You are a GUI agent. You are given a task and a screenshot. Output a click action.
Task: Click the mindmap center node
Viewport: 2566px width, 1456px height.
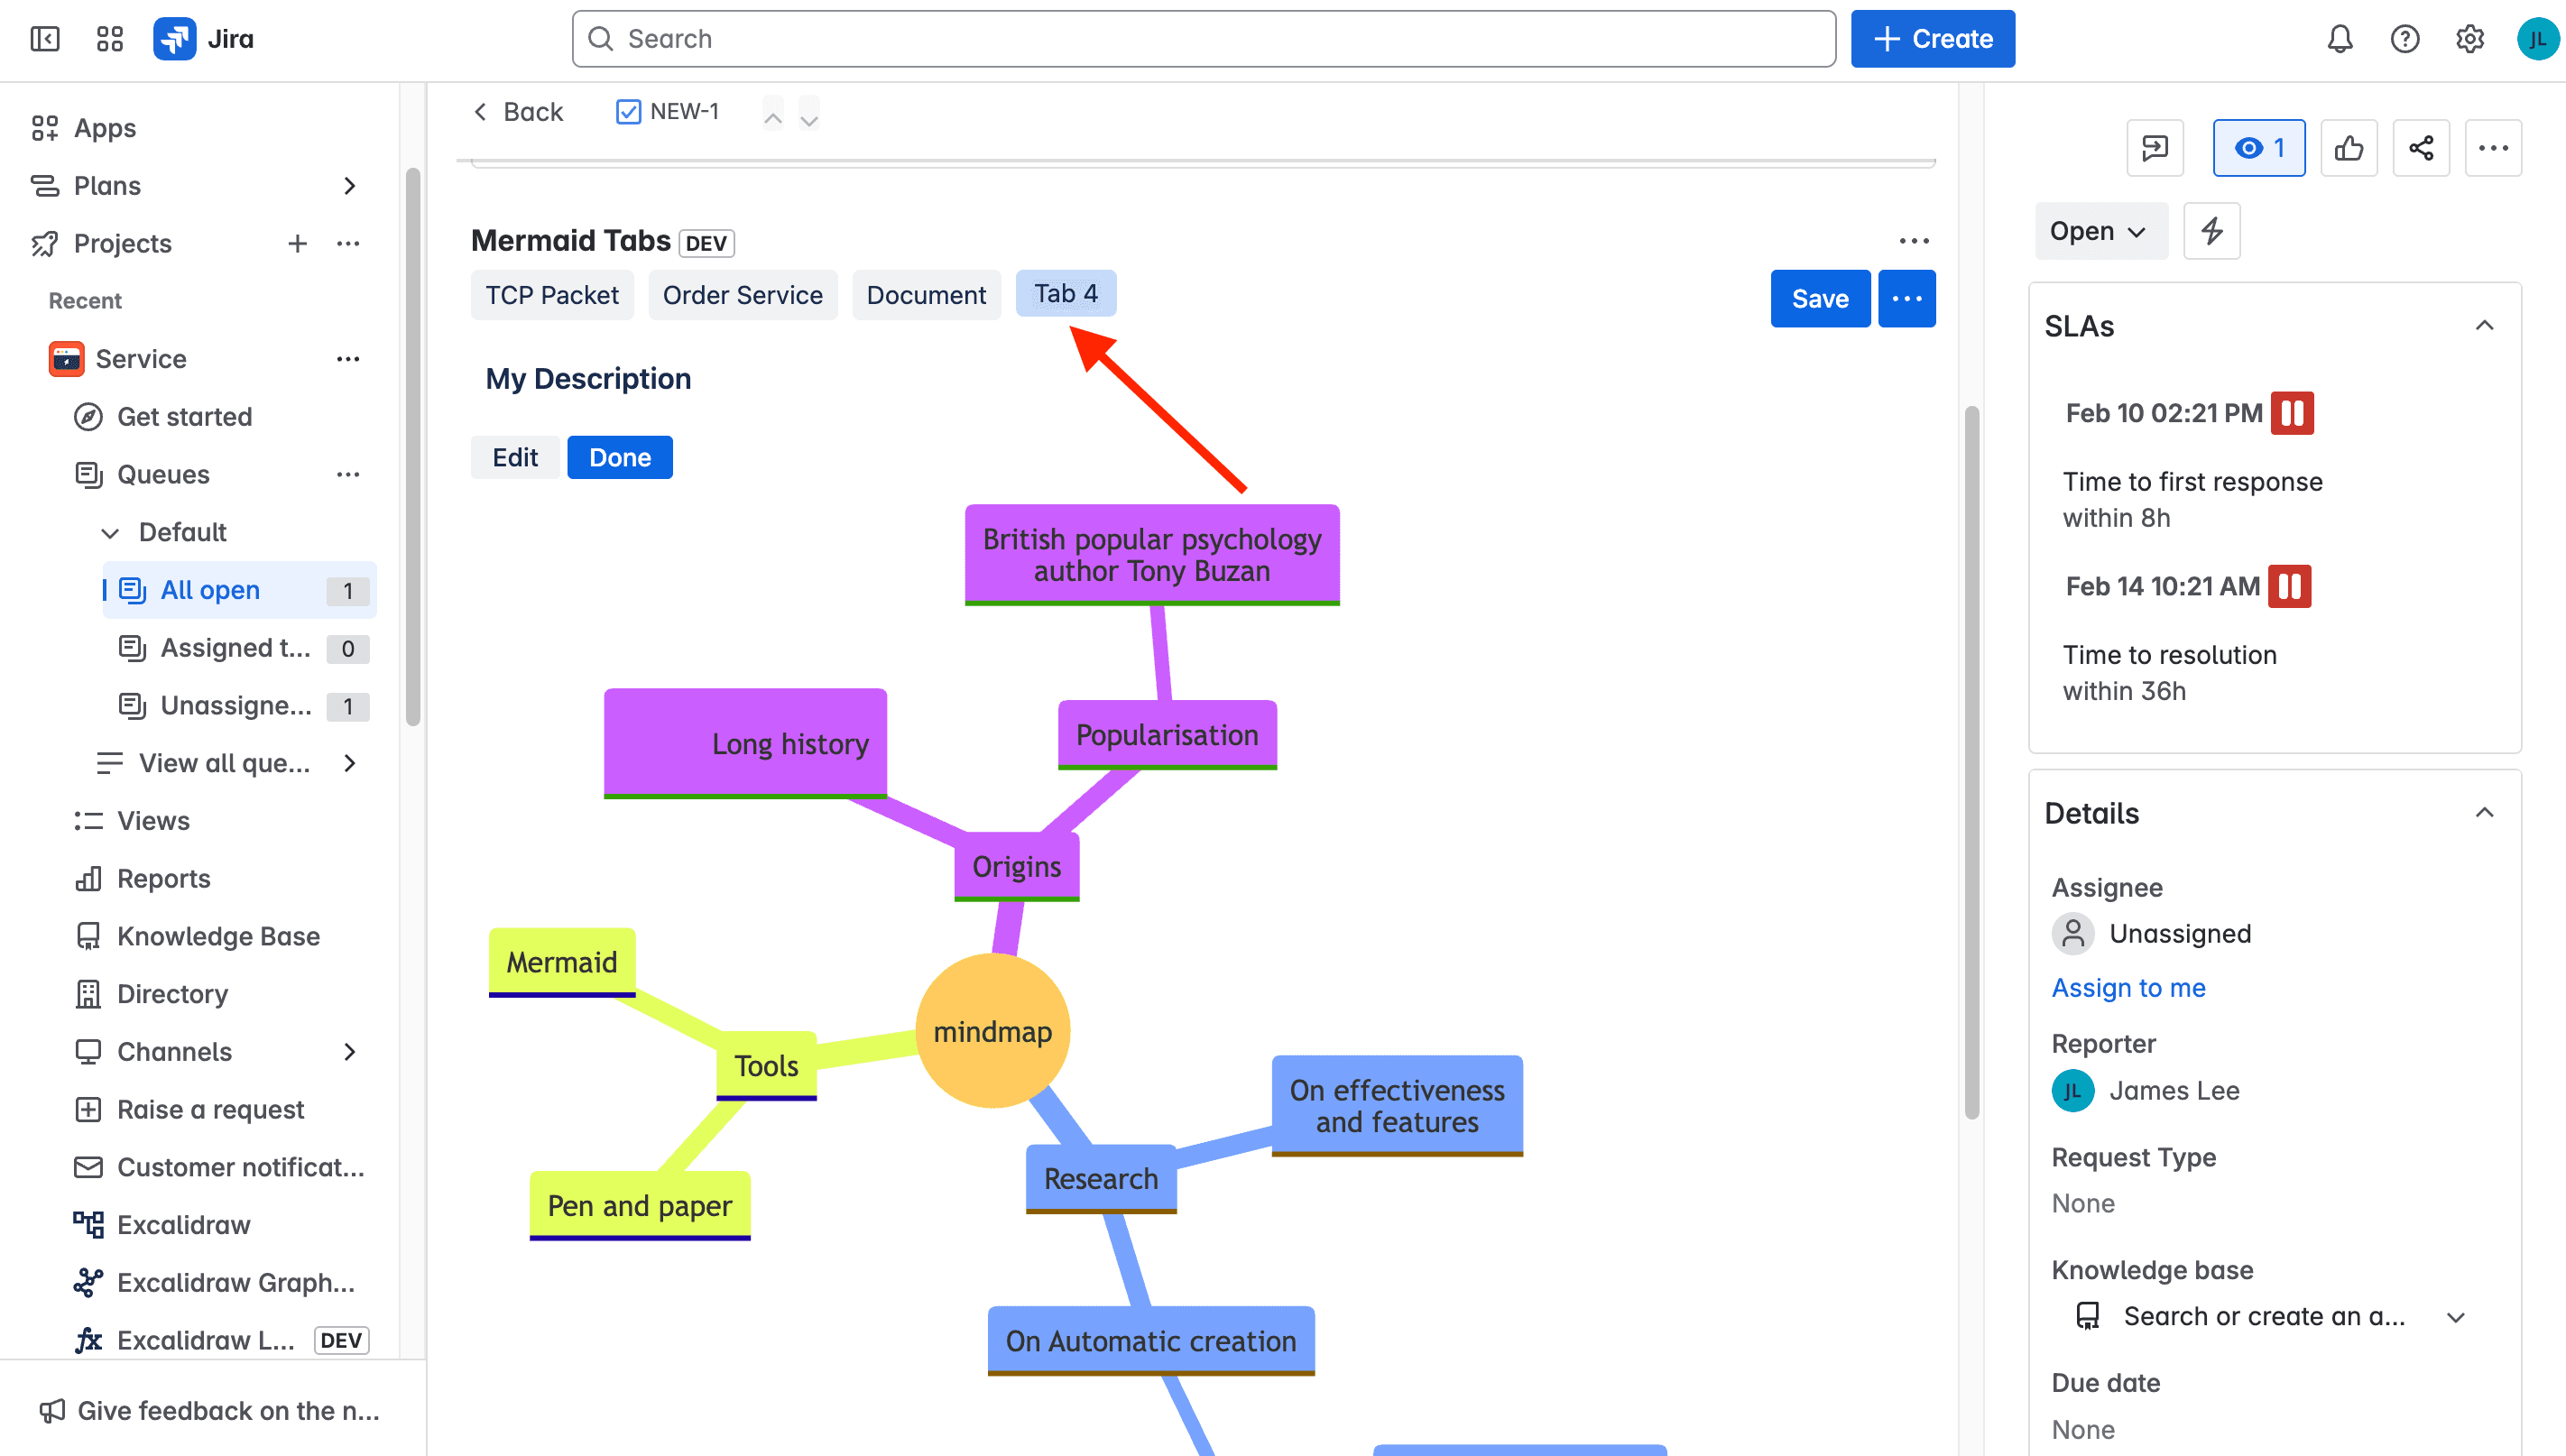pos(992,1031)
